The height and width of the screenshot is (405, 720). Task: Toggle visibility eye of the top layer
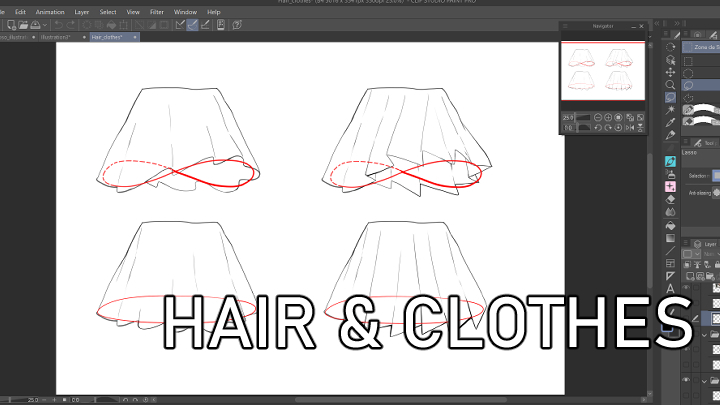click(686, 288)
